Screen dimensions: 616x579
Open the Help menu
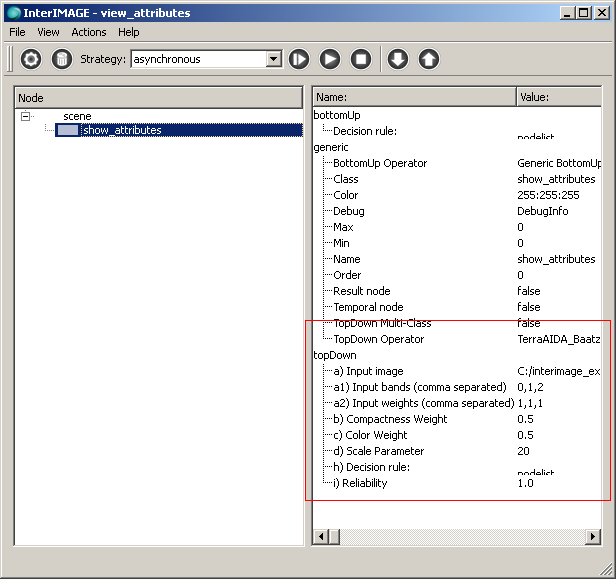[x=129, y=32]
